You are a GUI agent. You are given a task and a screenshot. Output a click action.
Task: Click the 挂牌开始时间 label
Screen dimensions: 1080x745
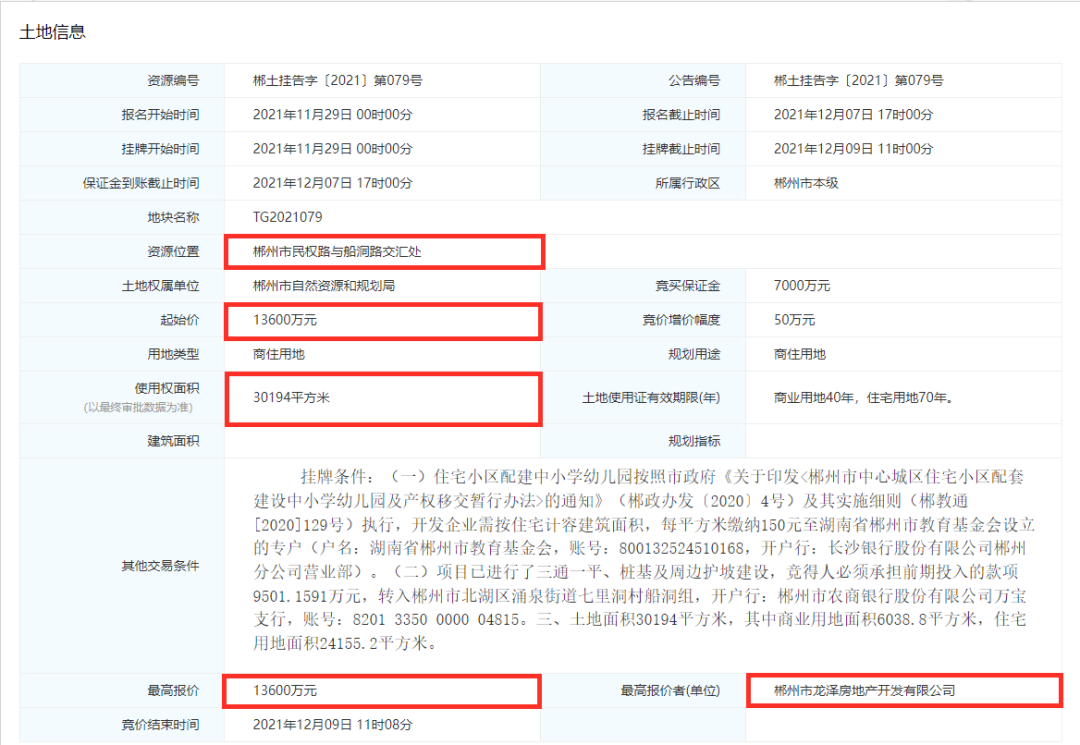160,149
